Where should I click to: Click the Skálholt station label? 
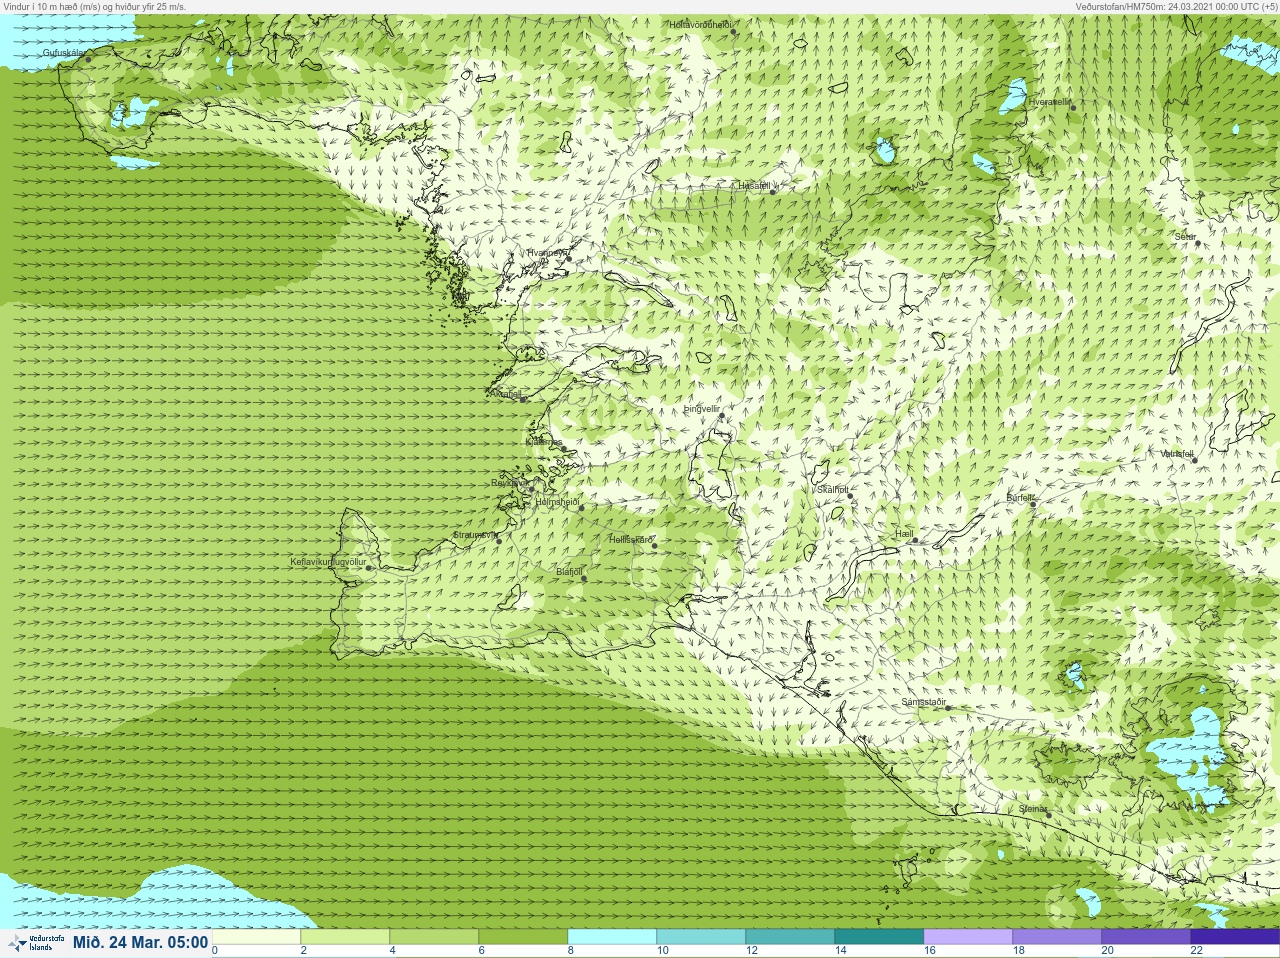coord(832,490)
